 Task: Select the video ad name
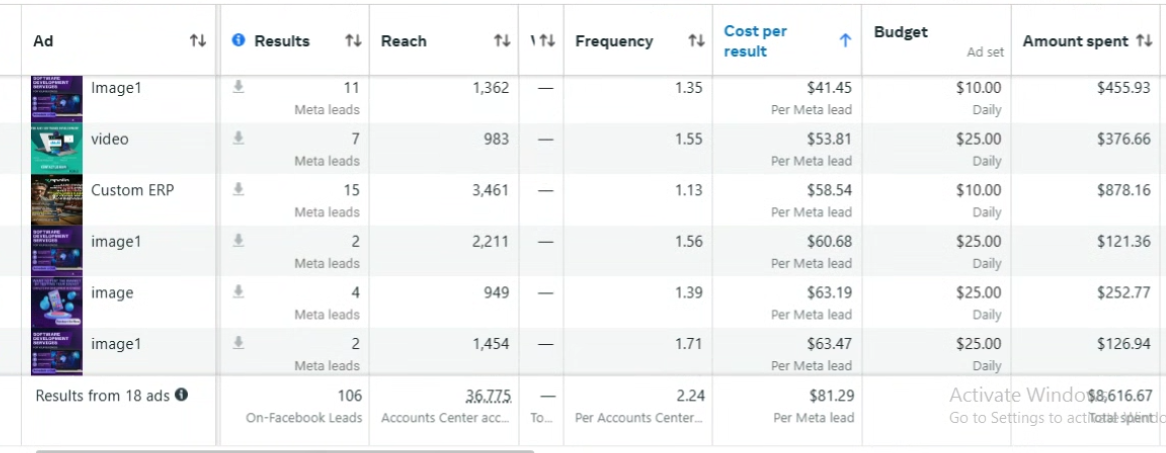(x=110, y=139)
